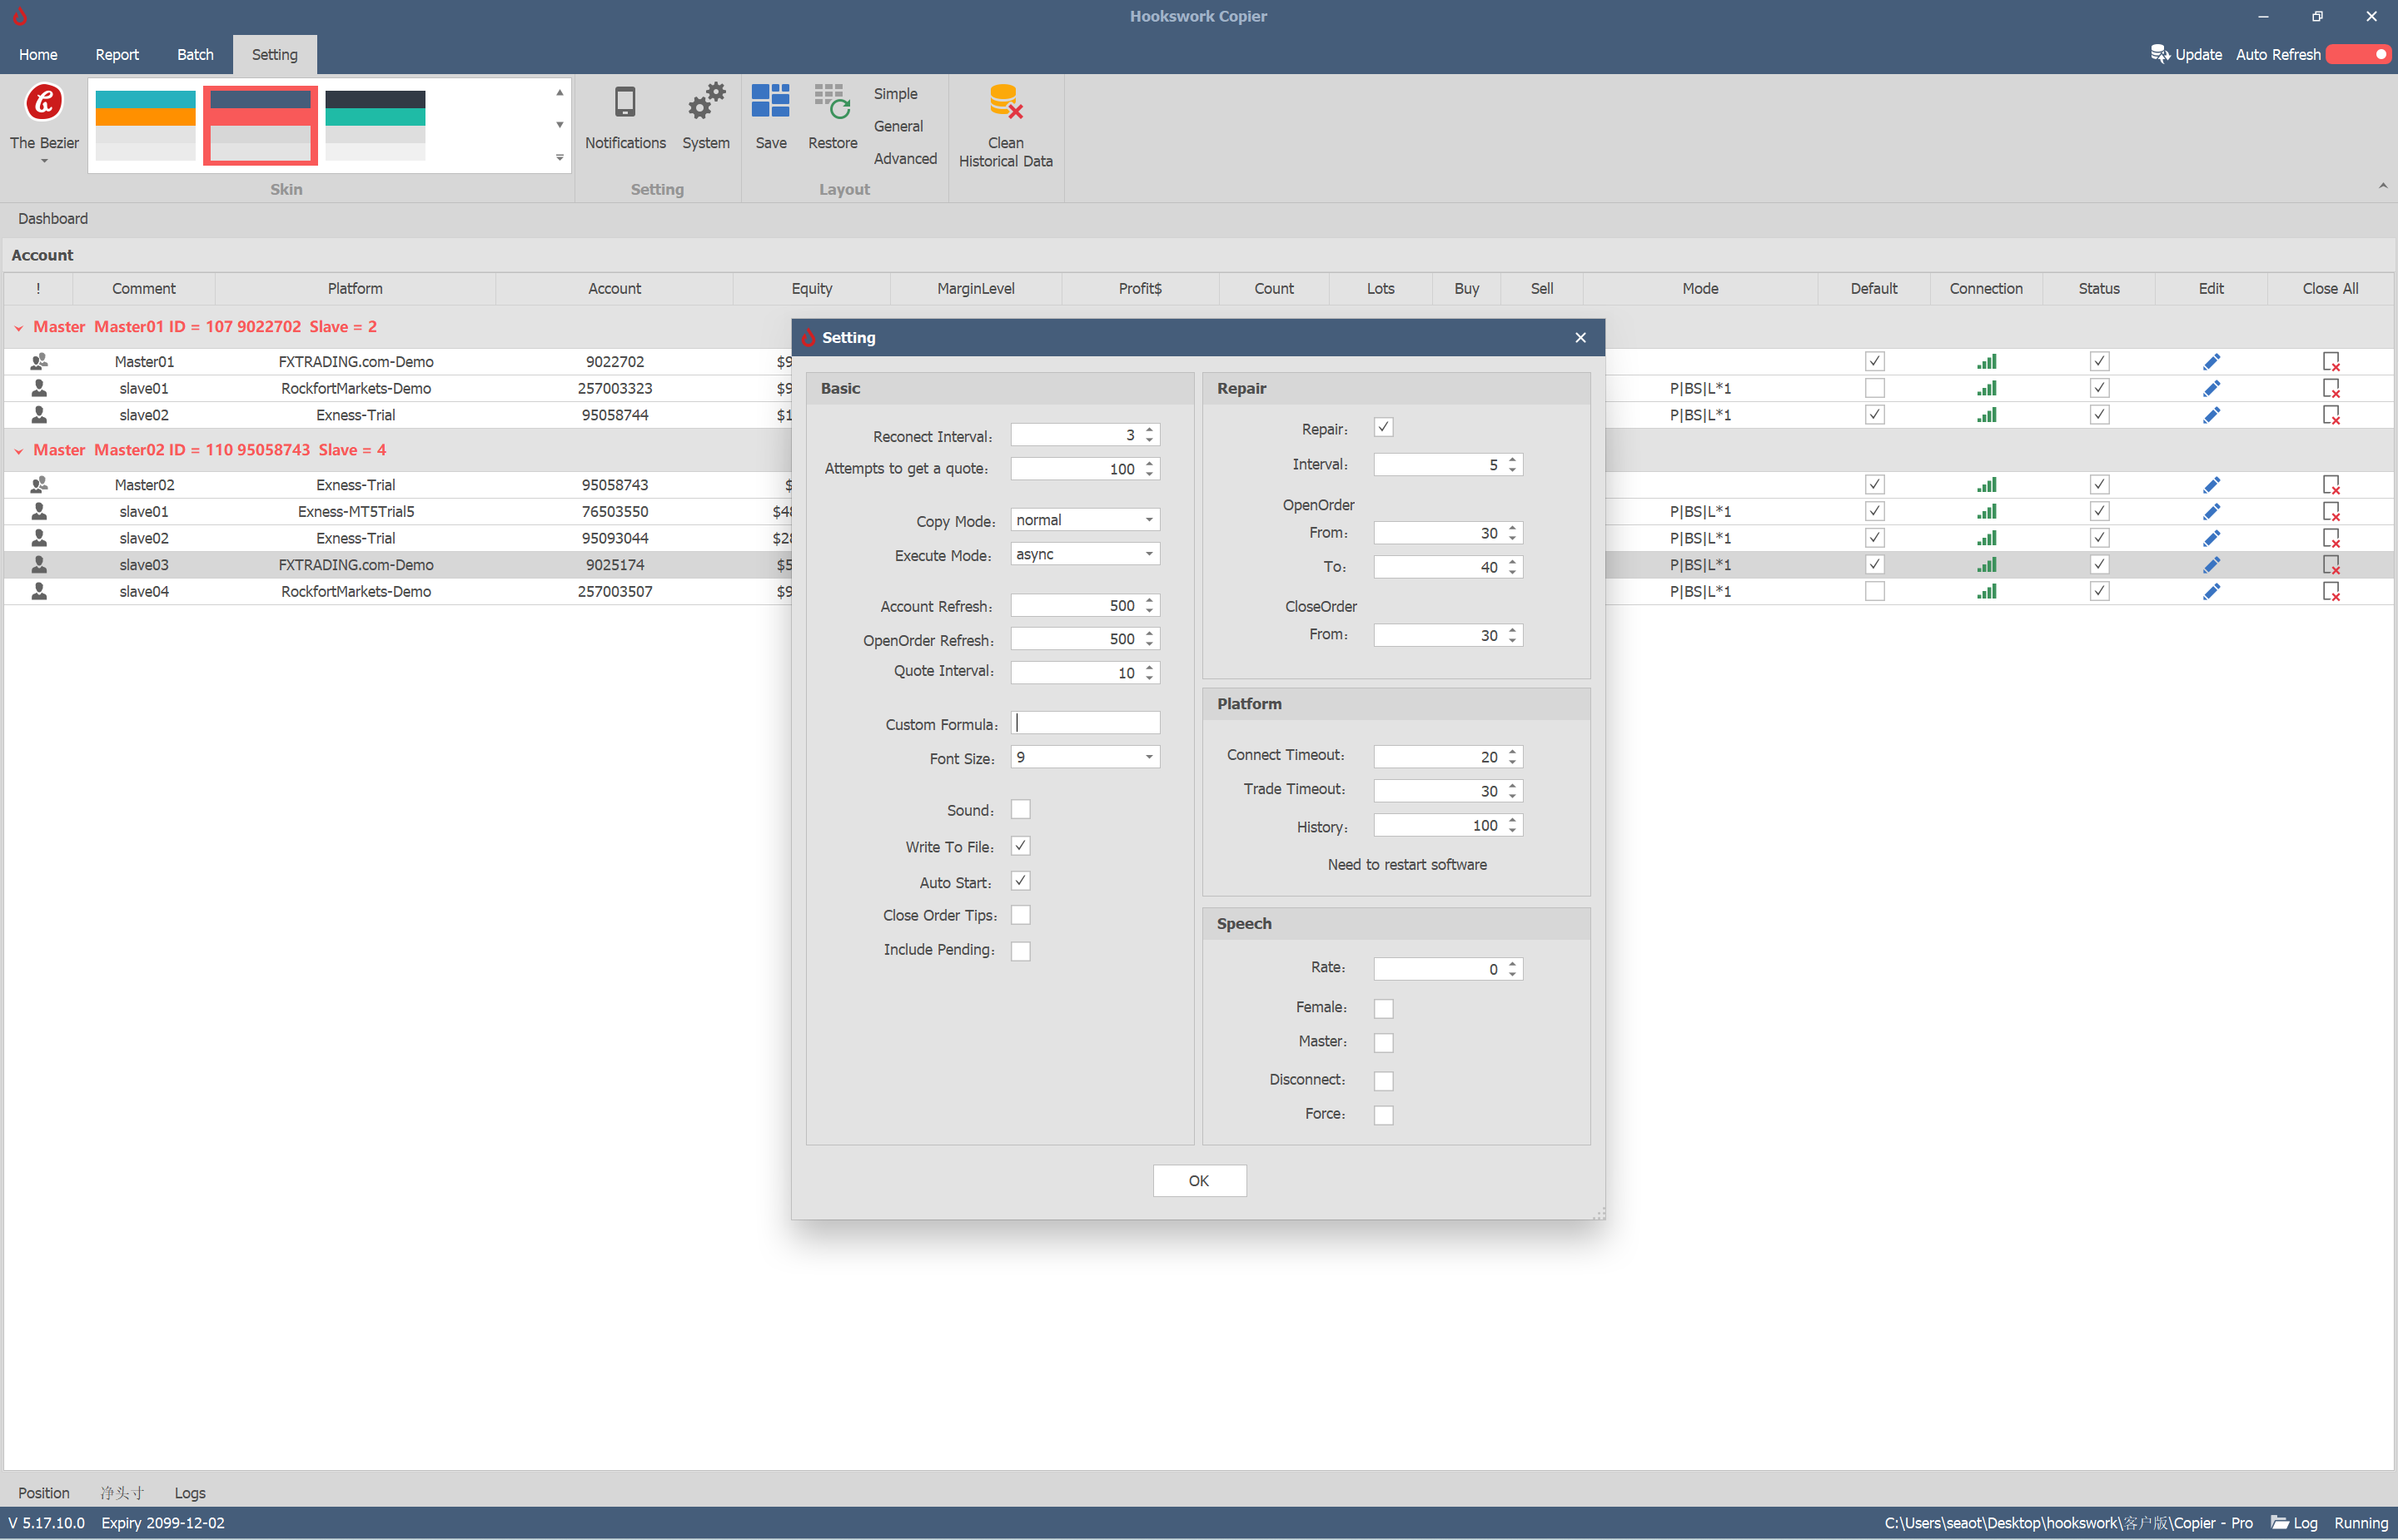This screenshot has width=2398, height=1540.
Task: Click connection signal icon for Master01
Action: tap(1986, 362)
